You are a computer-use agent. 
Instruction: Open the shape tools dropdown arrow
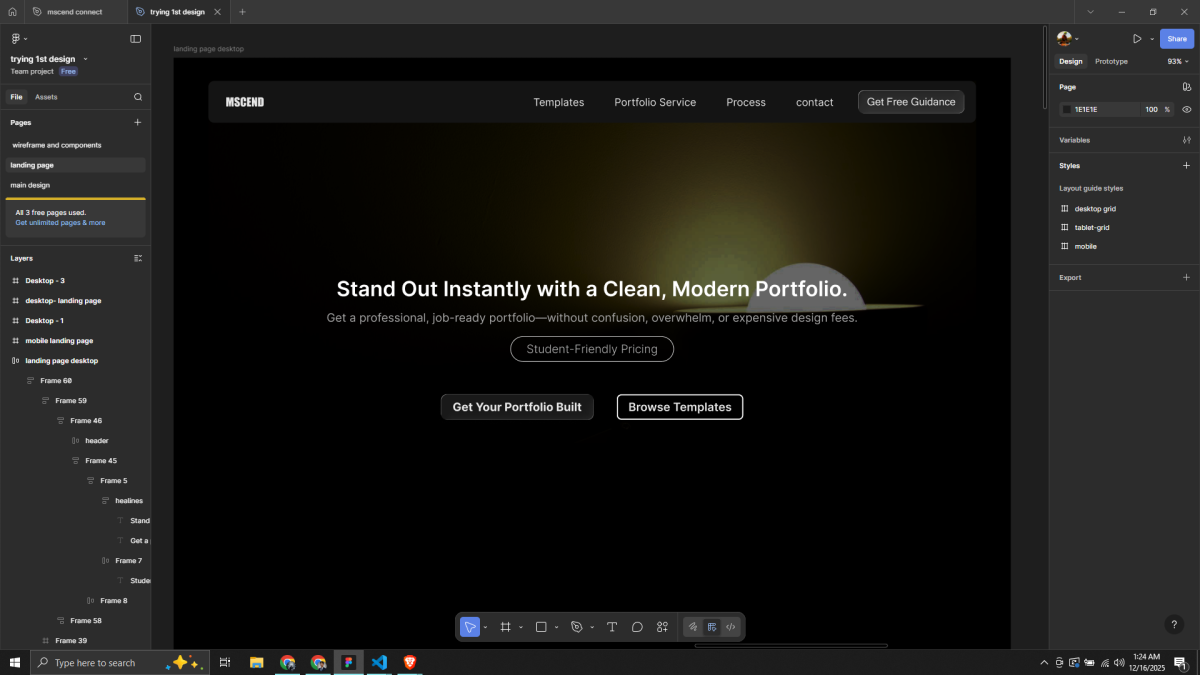click(556, 627)
